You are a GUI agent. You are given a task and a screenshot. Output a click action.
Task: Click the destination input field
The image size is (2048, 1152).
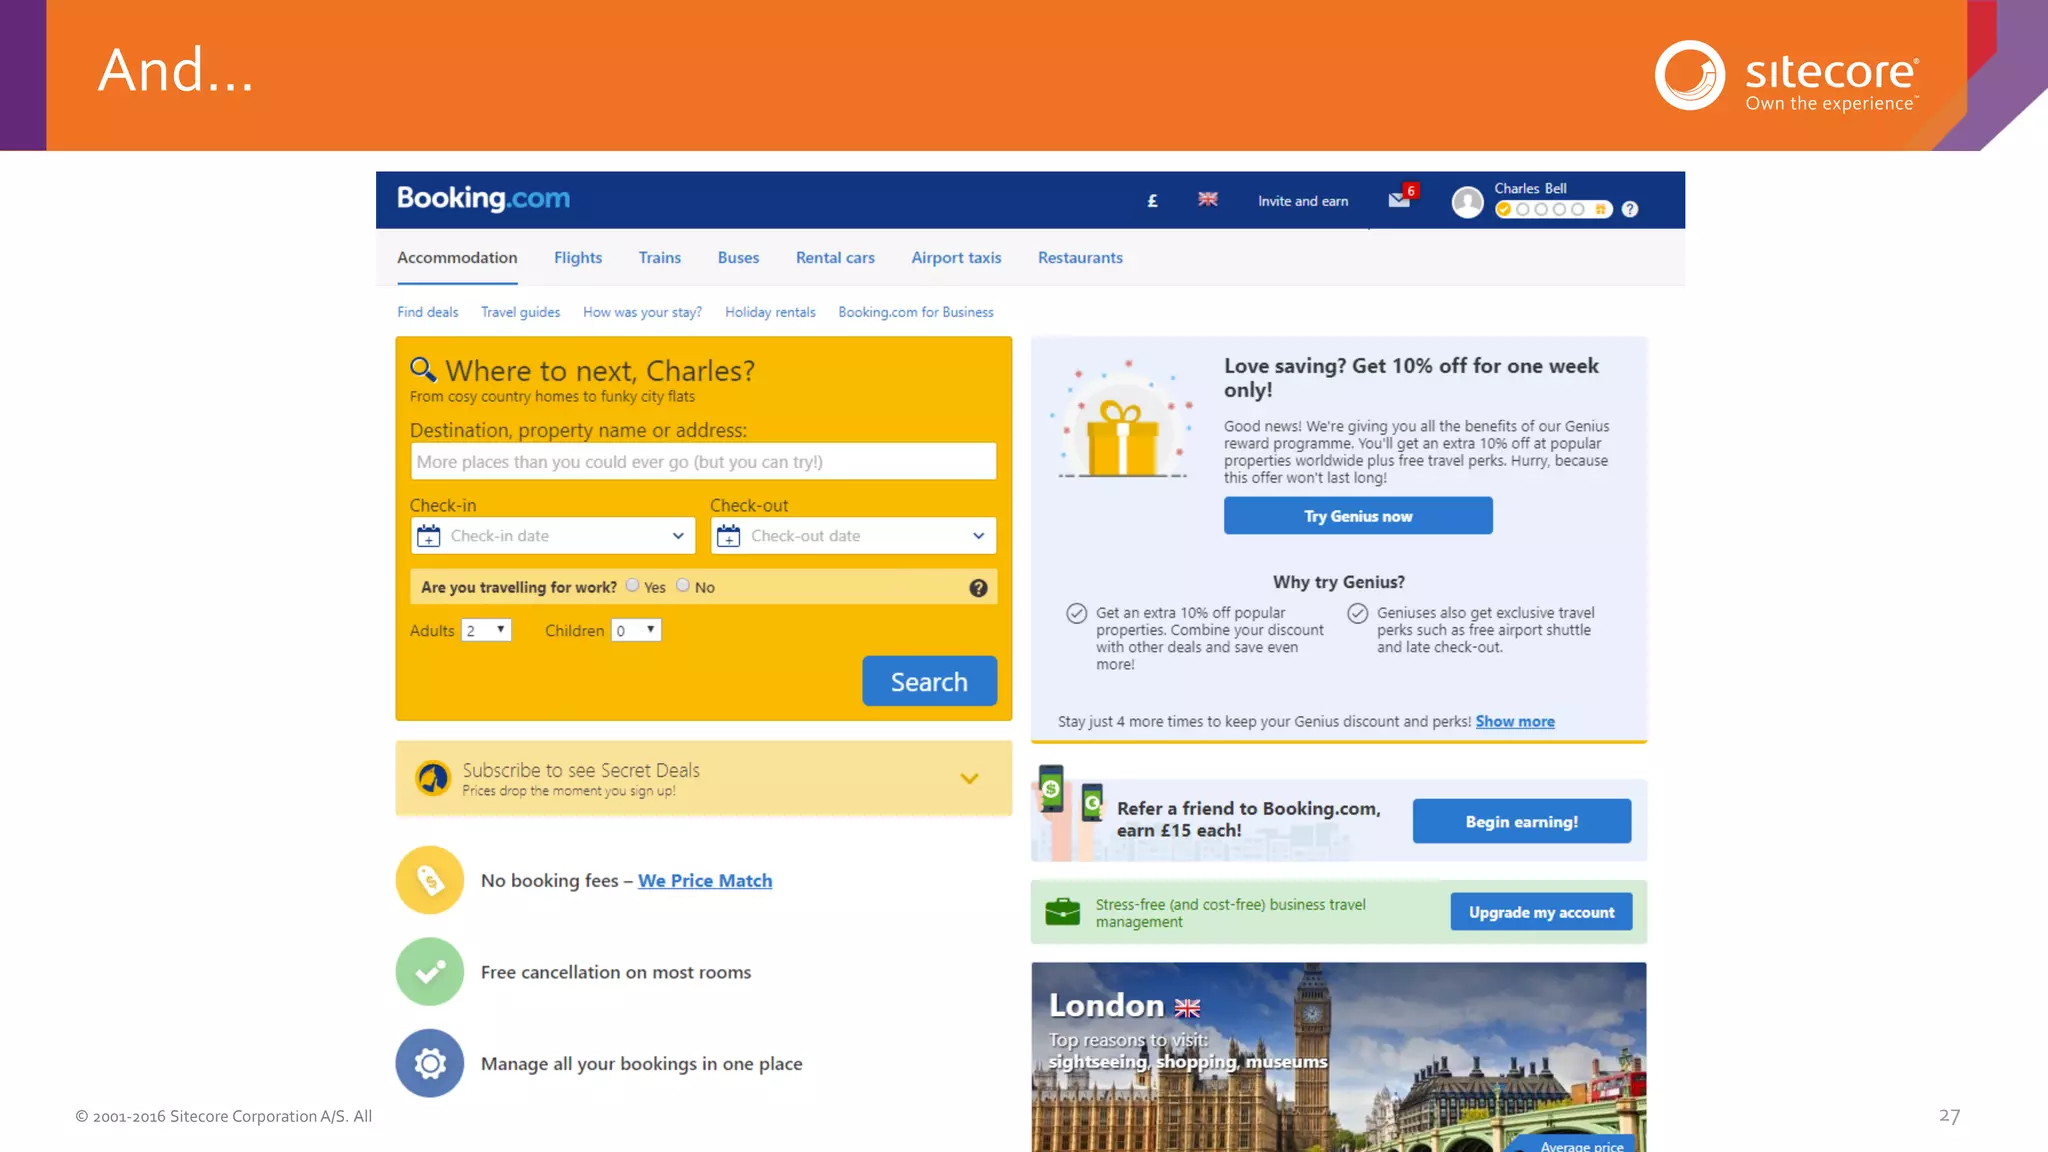click(703, 462)
